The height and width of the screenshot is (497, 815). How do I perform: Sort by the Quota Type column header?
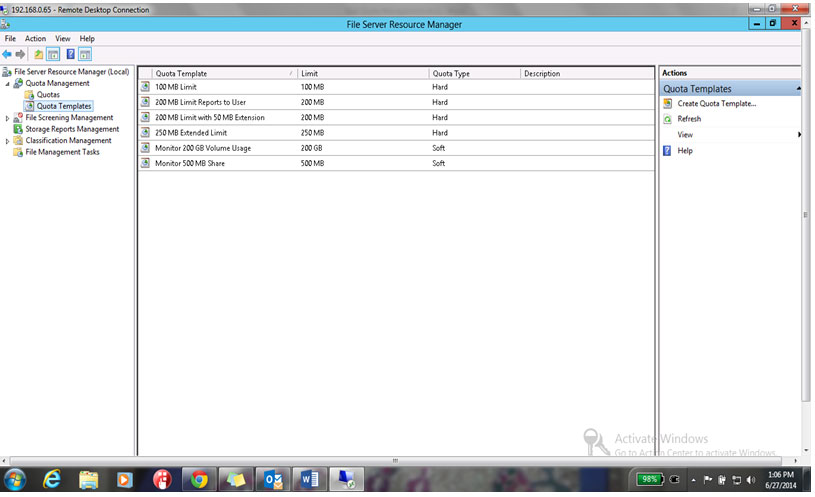[x=475, y=74]
